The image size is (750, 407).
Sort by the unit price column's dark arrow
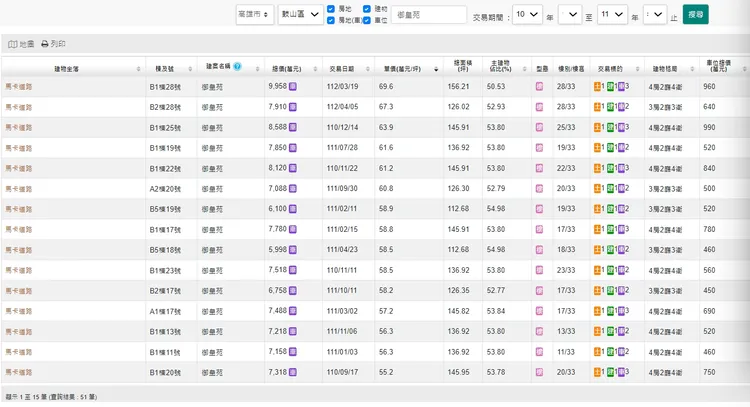pyautogui.click(x=436, y=69)
